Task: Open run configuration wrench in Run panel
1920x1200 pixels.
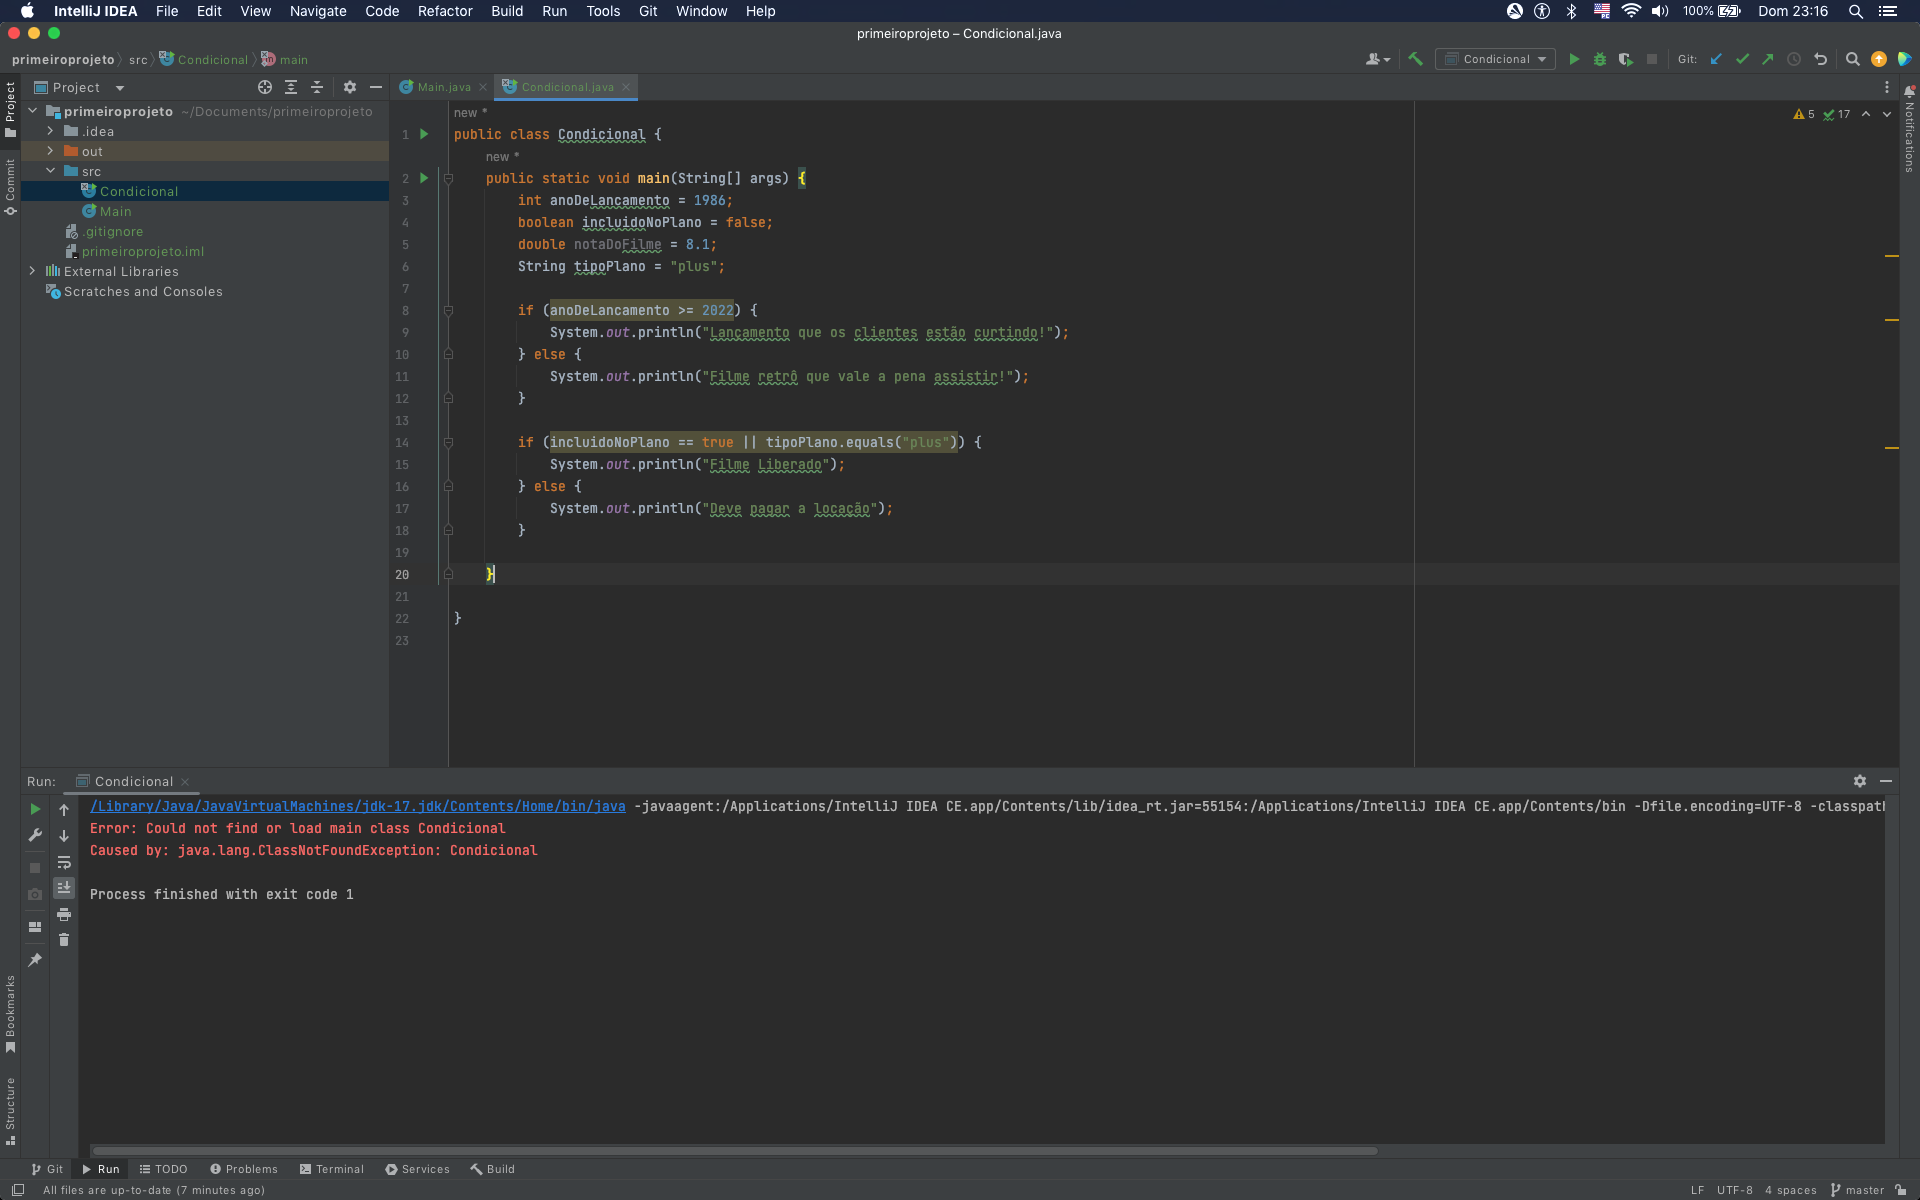Action: [35, 835]
